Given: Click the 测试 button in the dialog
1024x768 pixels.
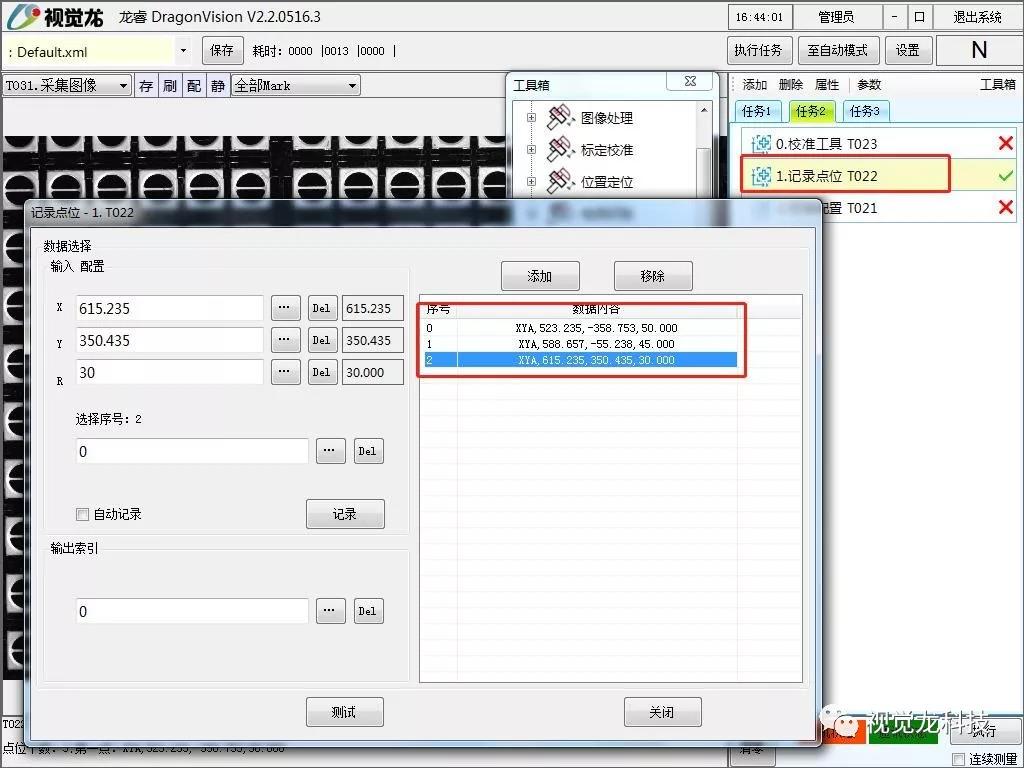Looking at the screenshot, I should [344, 712].
